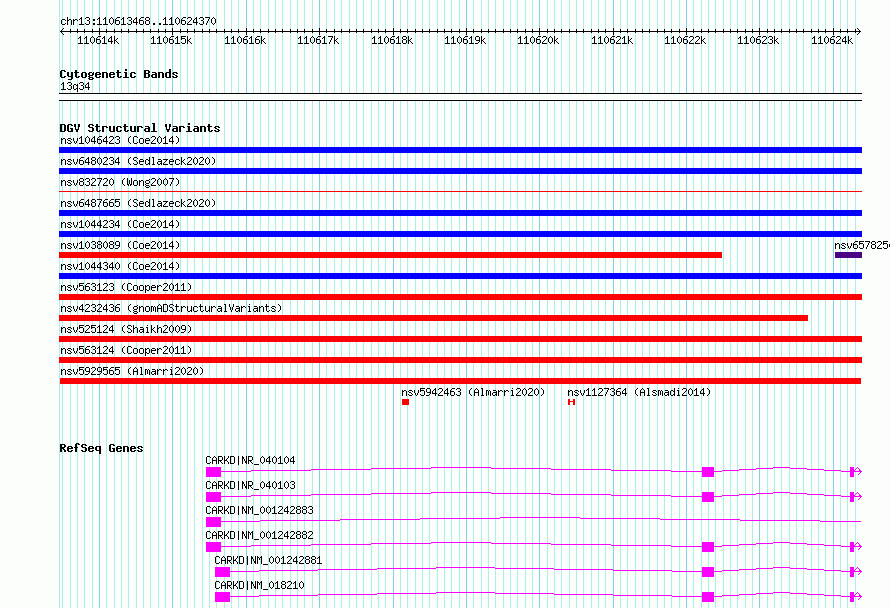Click the nsv6480234 (Sedlazeck2020) variant bar

pos(460,171)
